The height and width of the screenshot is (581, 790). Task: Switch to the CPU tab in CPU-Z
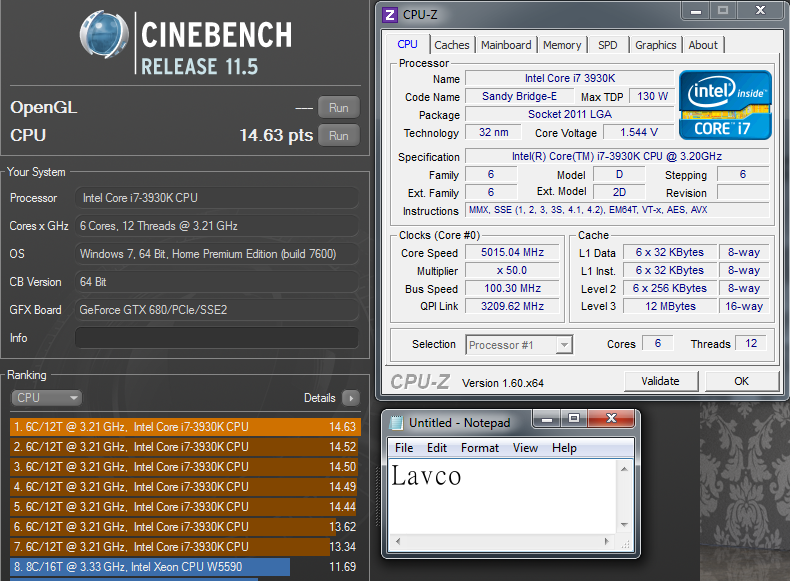pyautogui.click(x=407, y=44)
